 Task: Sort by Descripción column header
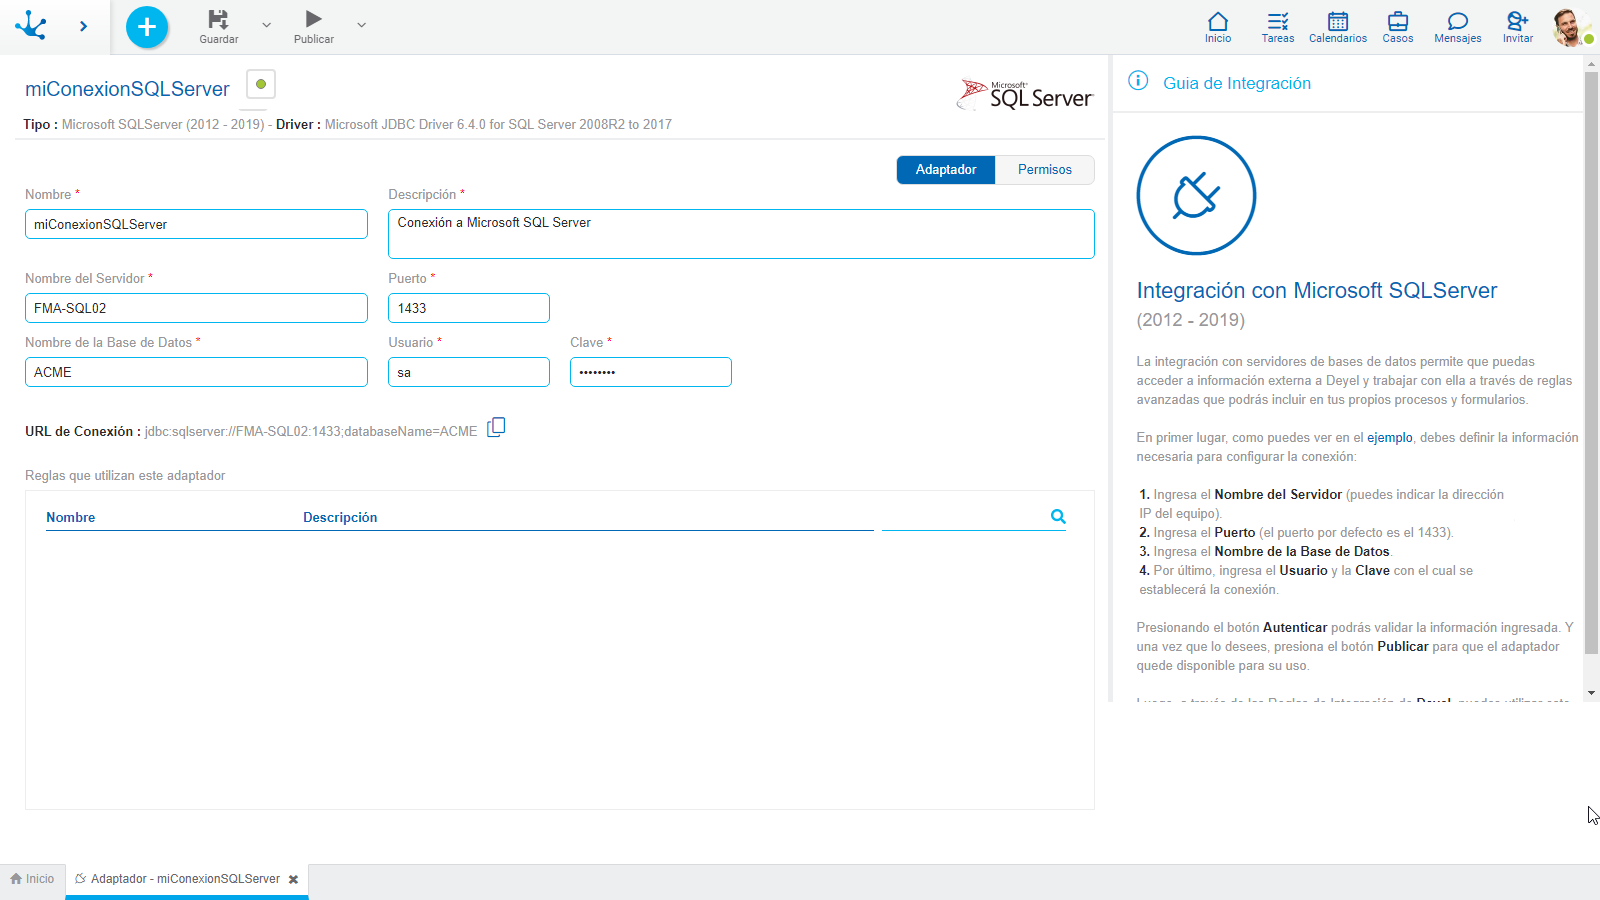[340, 517]
